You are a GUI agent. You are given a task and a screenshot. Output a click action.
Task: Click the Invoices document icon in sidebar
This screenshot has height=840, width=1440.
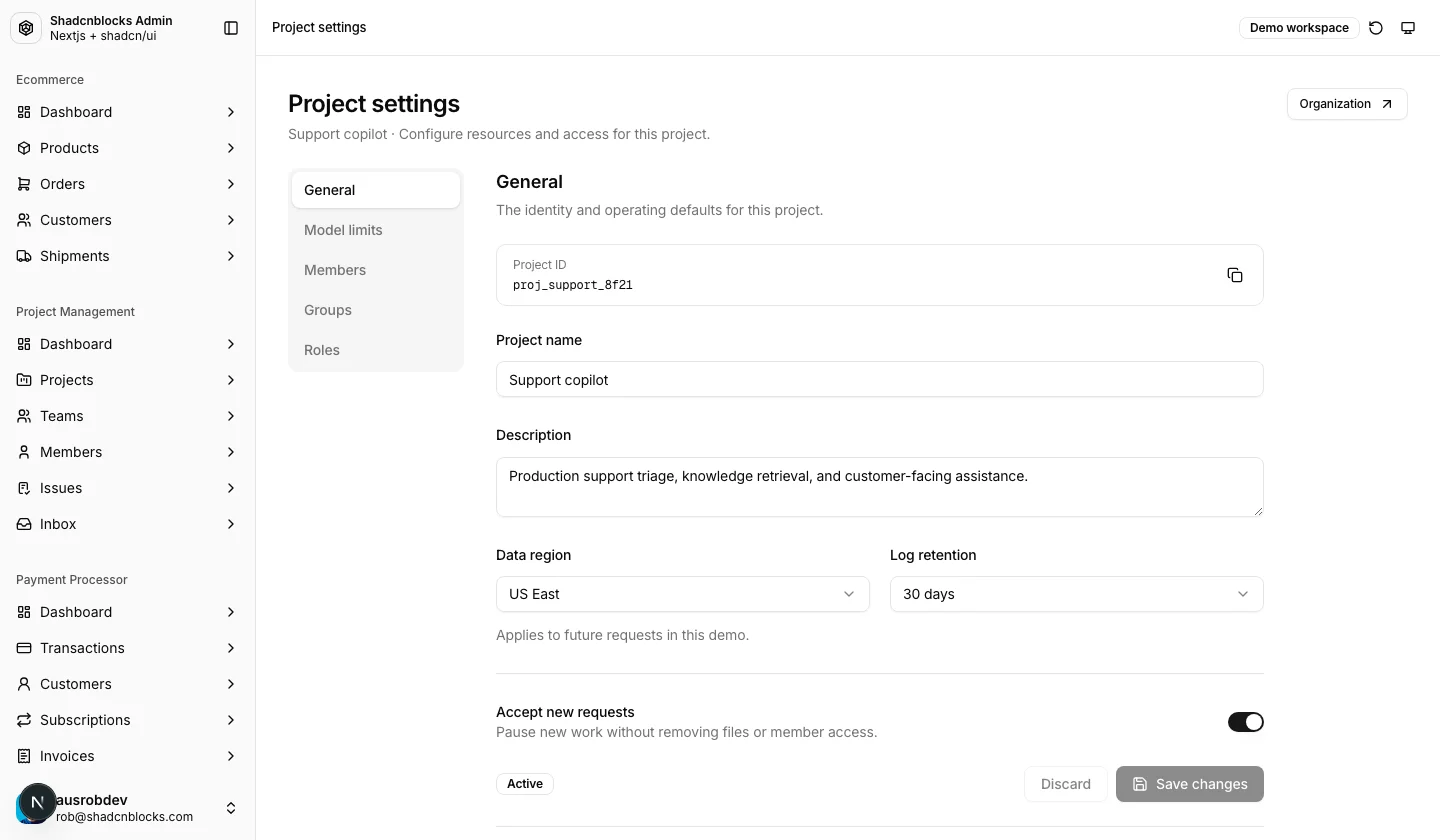tap(24, 756)
